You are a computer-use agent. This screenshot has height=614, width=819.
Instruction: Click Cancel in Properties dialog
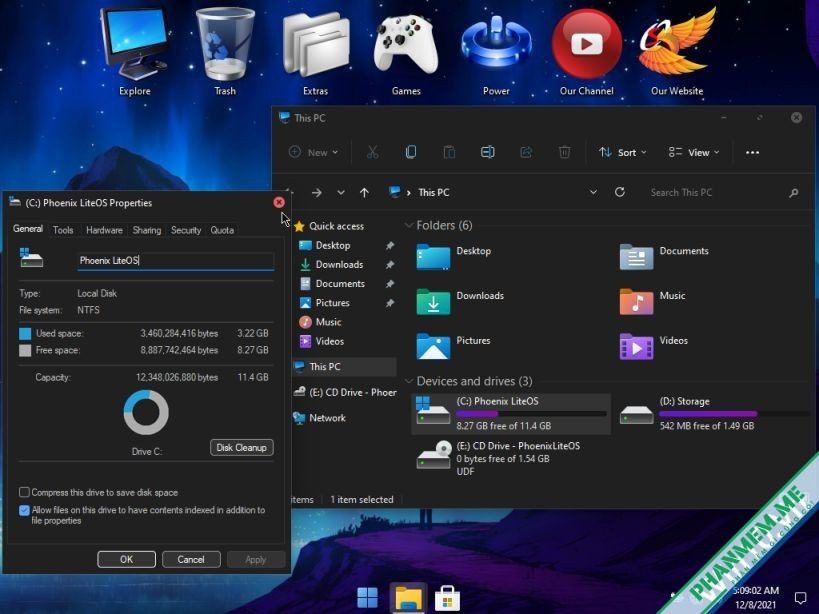point(191,559)
